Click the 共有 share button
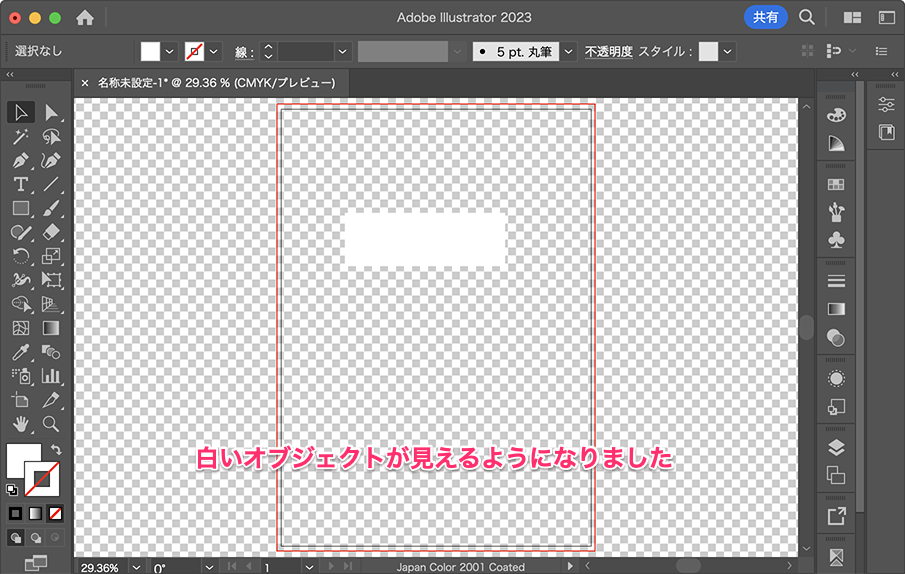Image resolution: width=905 pixels, height=574 pixels. click(x=766, y=17)
